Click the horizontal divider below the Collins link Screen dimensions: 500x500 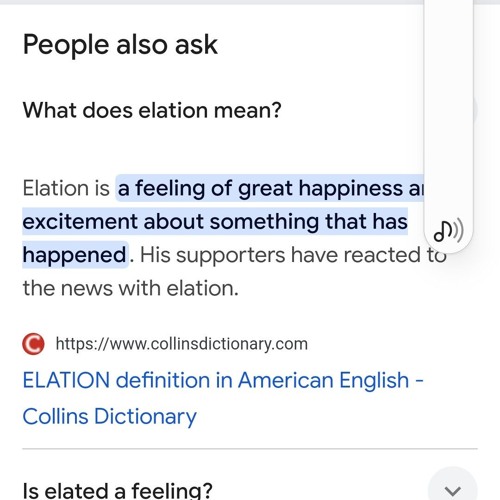click(250, 449)
